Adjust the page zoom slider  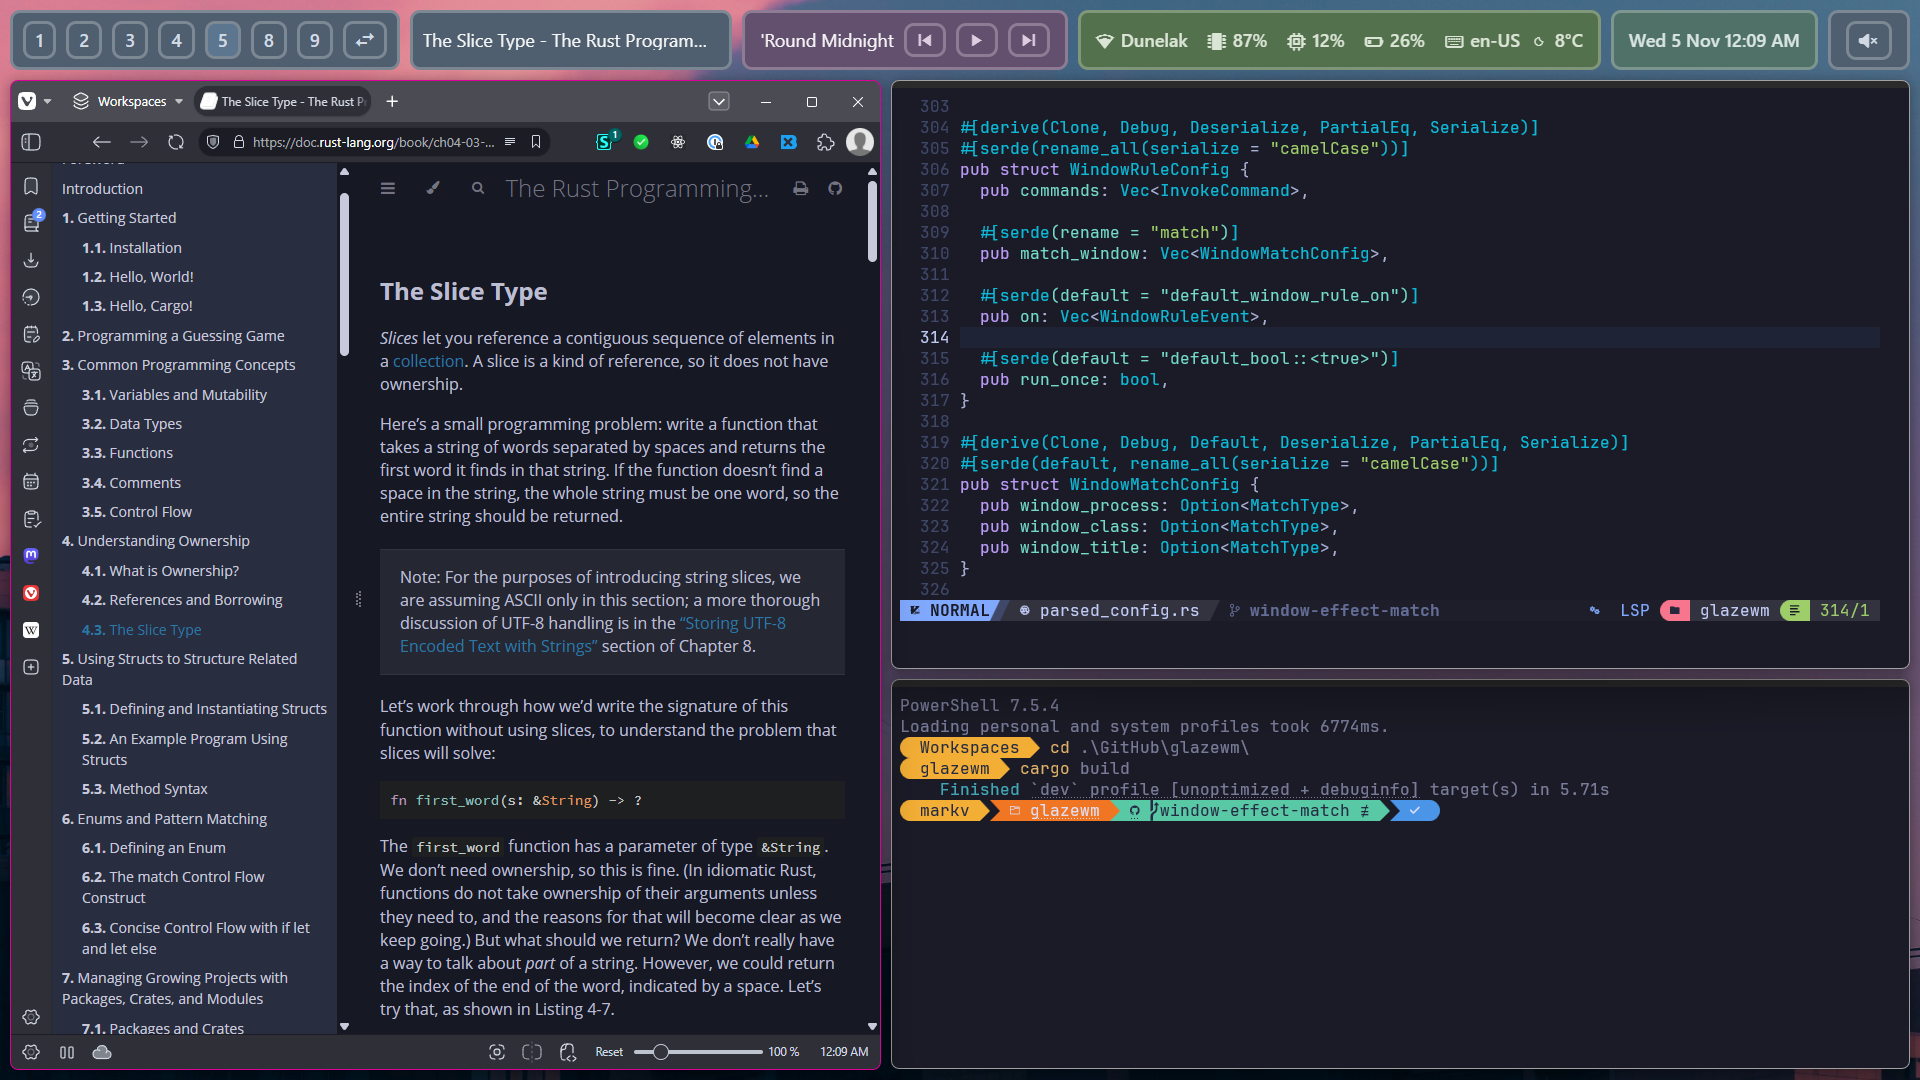[x=660, y=1052]
